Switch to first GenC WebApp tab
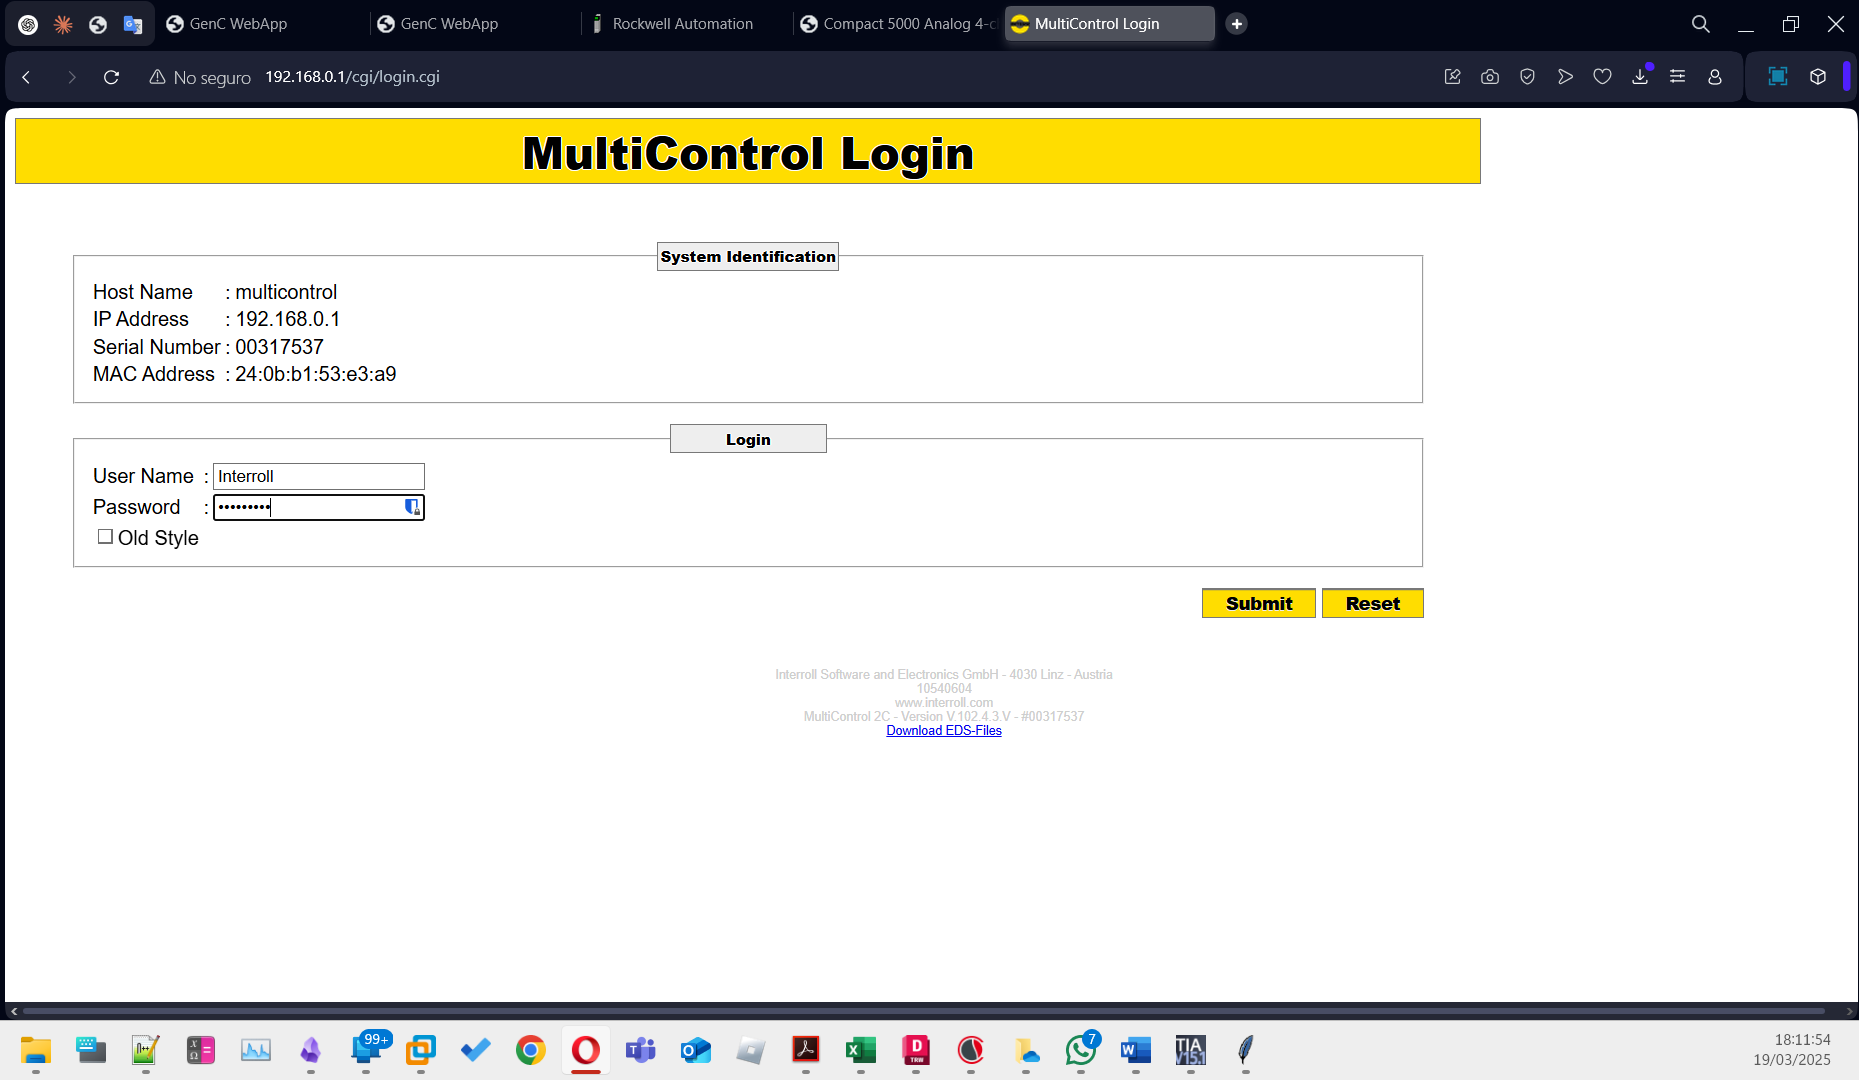Screen dimensions: 1859x1080 pyautogui.click(x=260, y=24)
